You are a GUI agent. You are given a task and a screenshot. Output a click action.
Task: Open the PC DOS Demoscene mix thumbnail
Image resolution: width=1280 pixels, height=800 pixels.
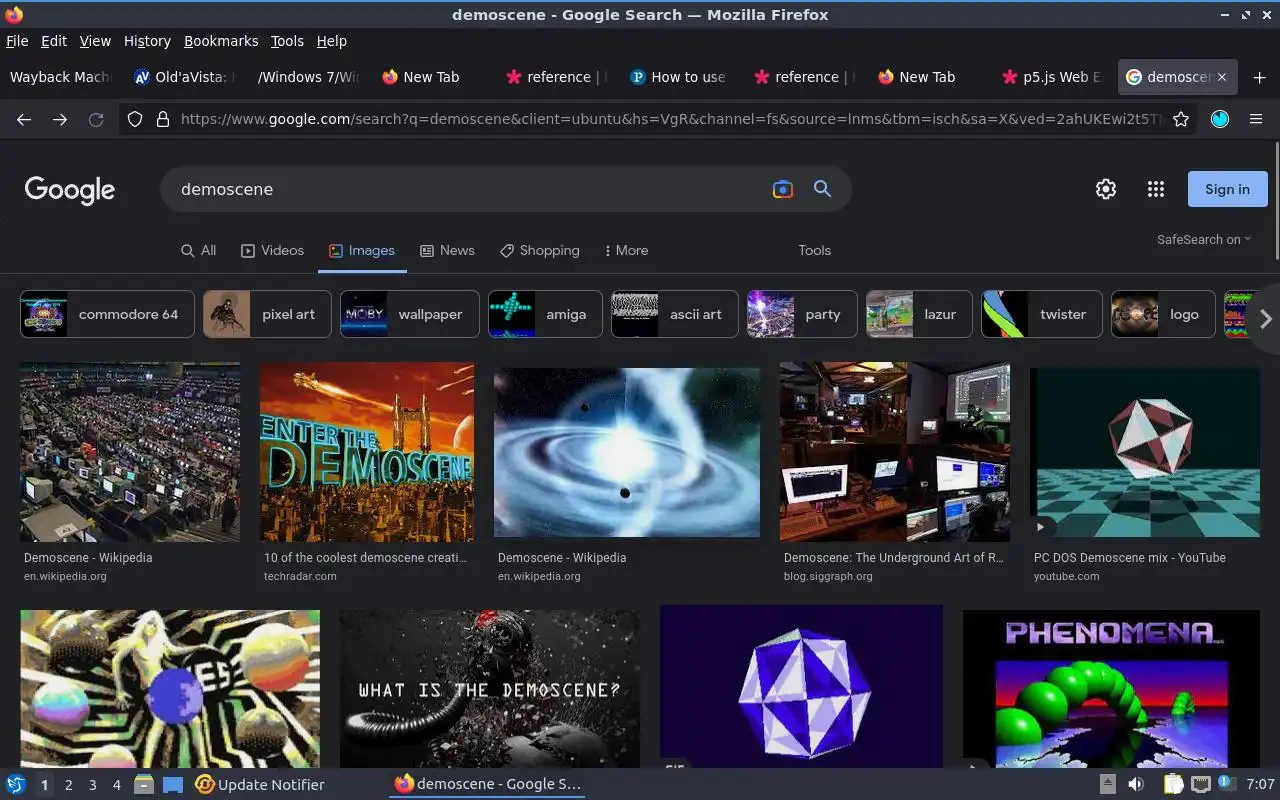pyautogui.click(x=1145, y=452)
